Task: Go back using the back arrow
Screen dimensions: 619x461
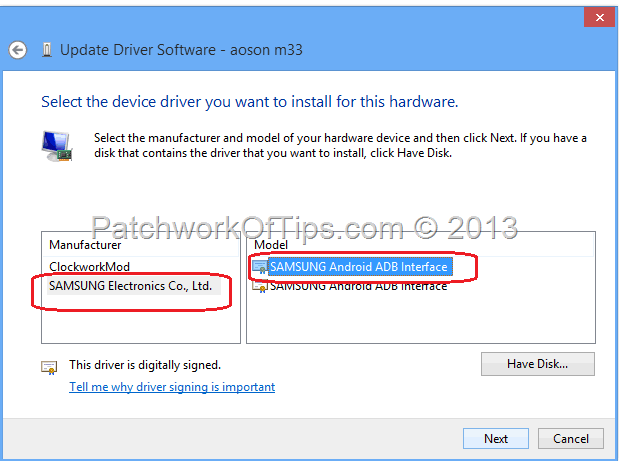Action: point(17,50)
